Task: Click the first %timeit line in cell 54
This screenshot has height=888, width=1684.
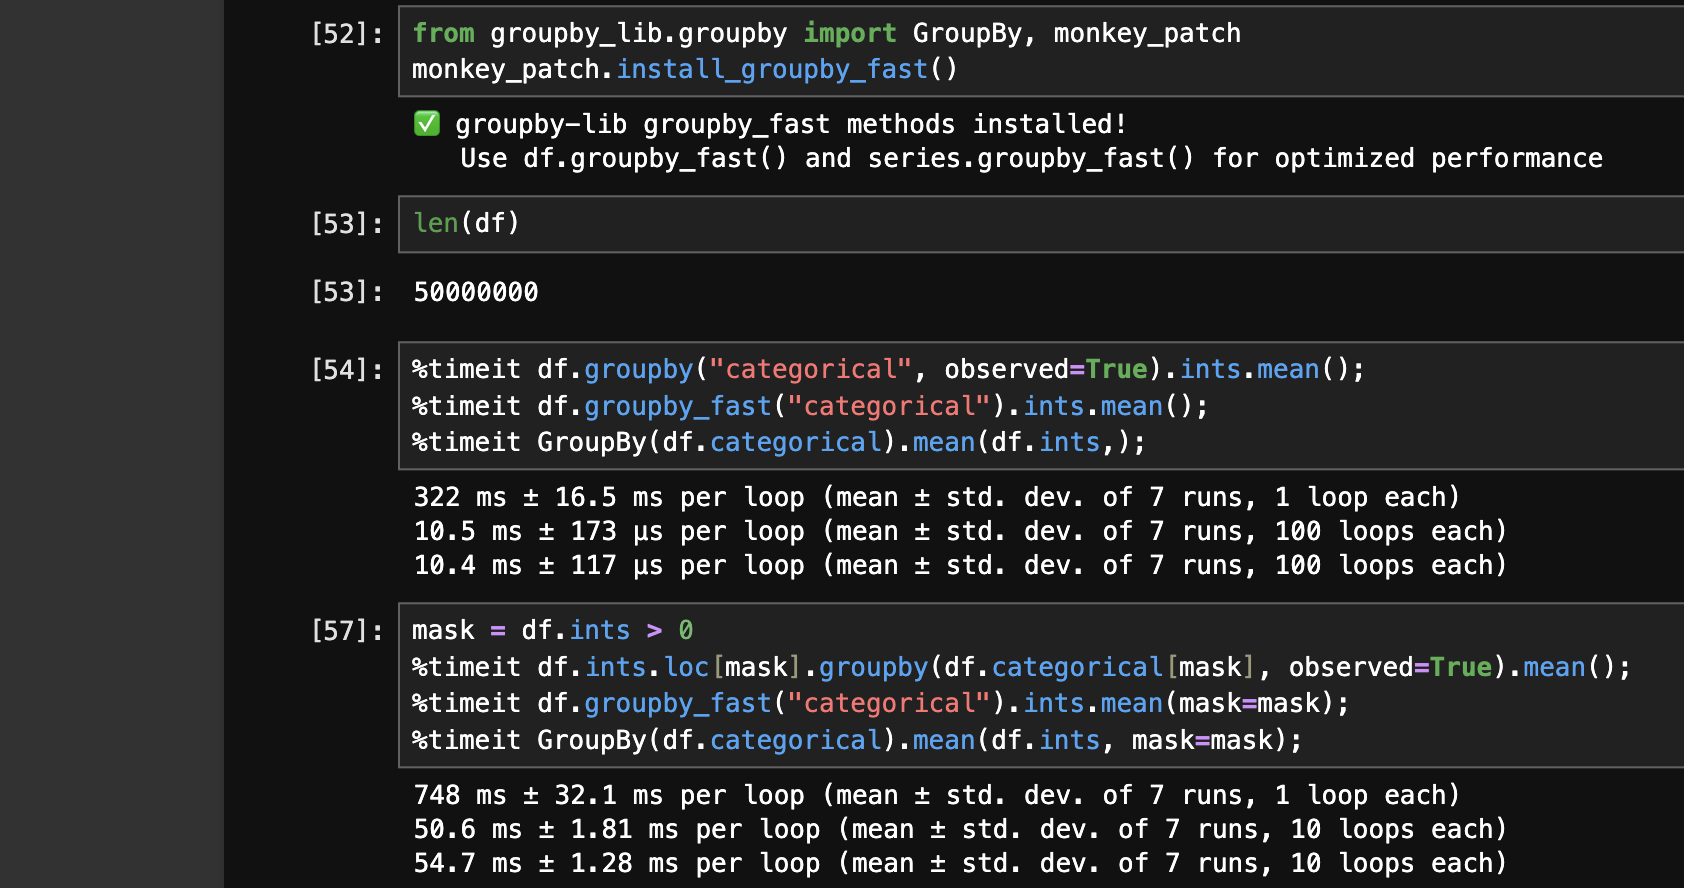Action: pos(887,370)
